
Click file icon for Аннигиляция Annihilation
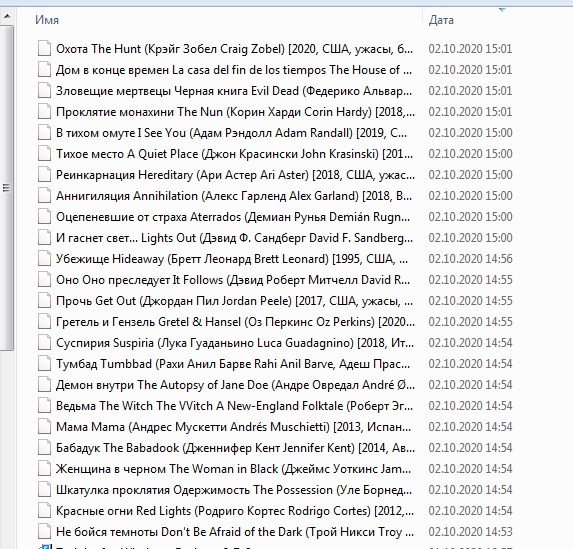45,196
